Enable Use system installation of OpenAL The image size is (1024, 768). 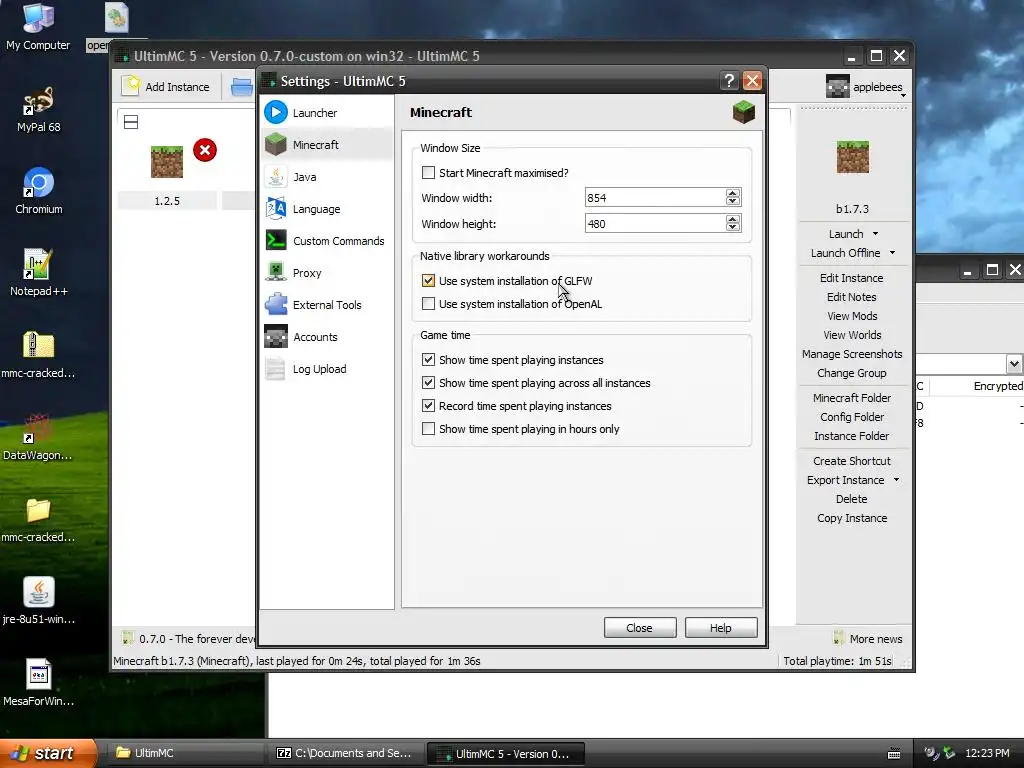pos(428,304)
